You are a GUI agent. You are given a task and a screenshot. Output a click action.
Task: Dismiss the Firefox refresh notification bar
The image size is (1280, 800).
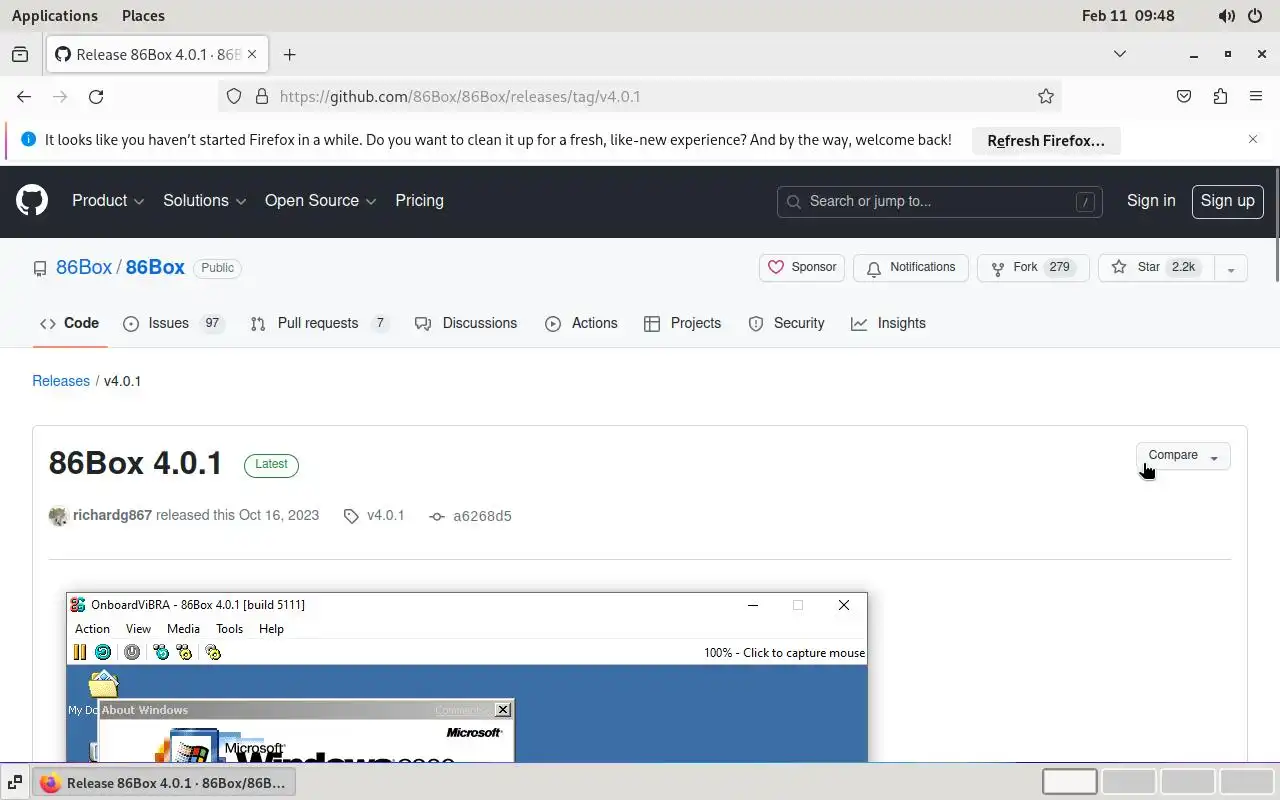coord(1253,139)
